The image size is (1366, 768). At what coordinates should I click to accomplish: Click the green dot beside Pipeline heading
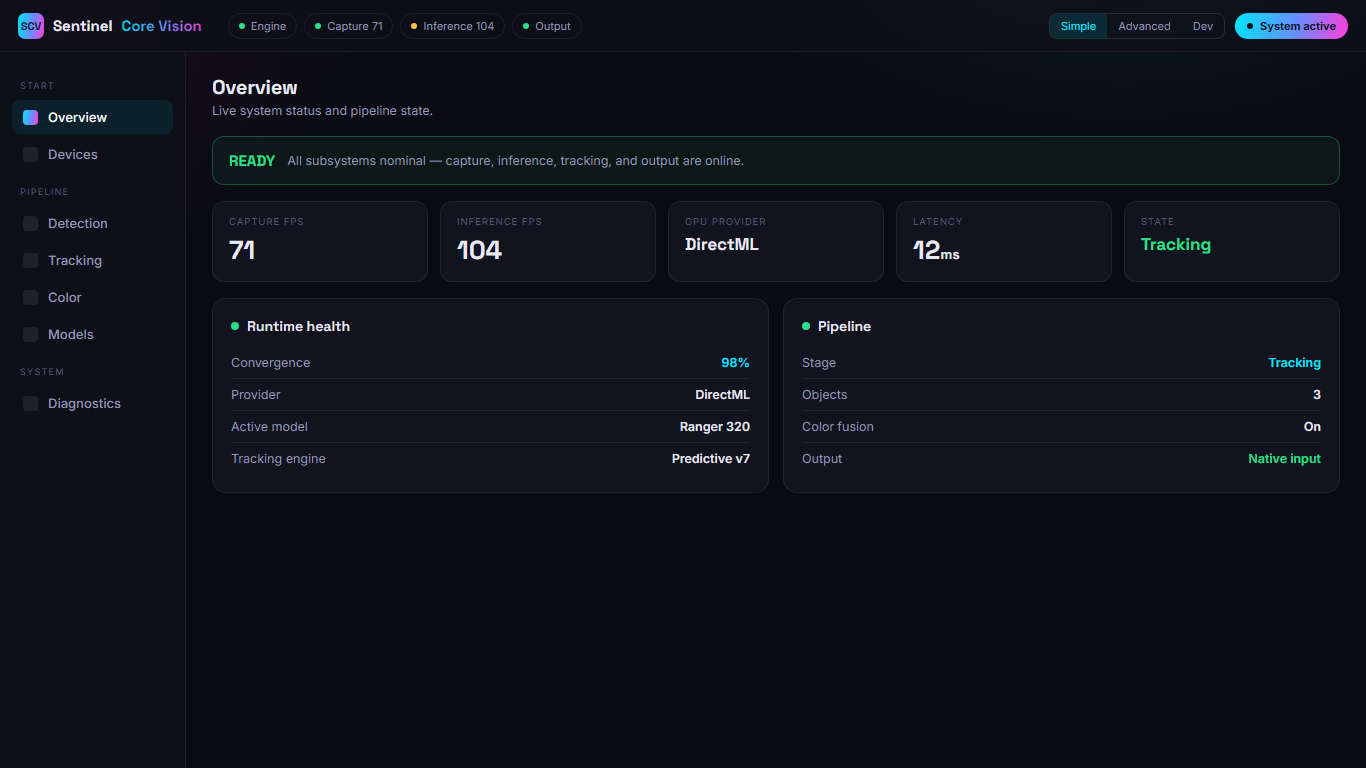click(806, 326)
